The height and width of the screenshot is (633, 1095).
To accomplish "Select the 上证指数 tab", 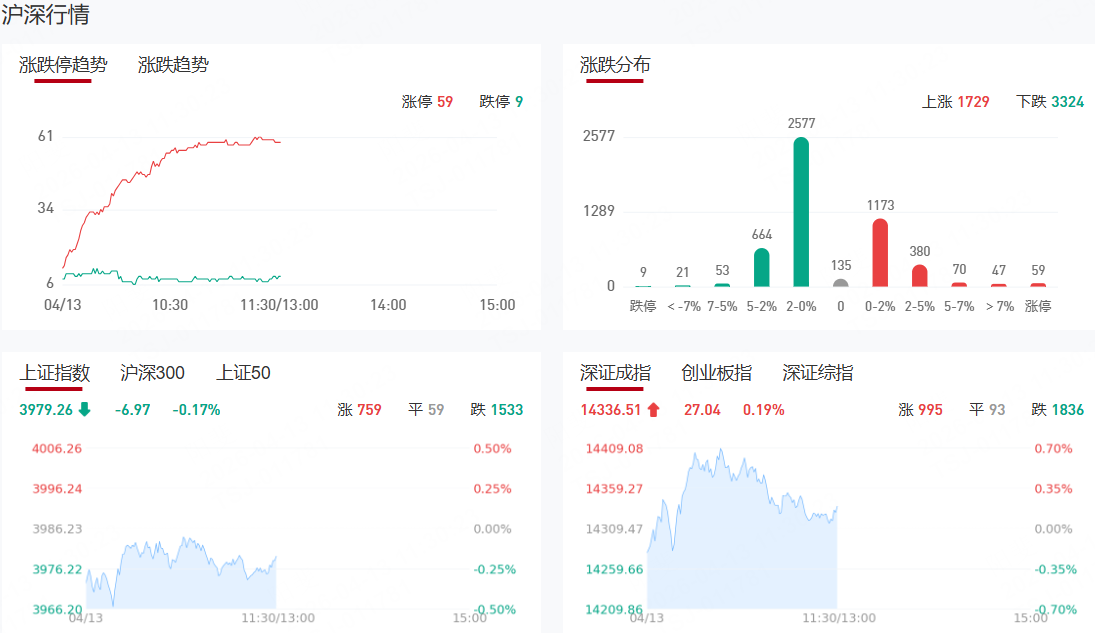I will (56, 373).
